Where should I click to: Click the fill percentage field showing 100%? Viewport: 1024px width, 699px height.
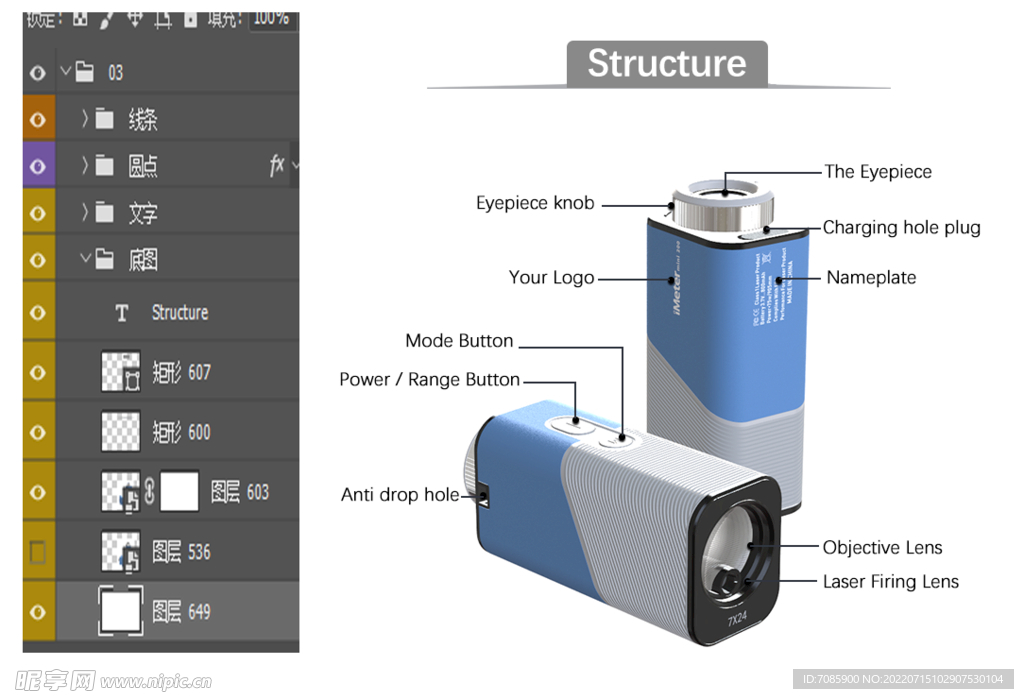coord(271,18)
